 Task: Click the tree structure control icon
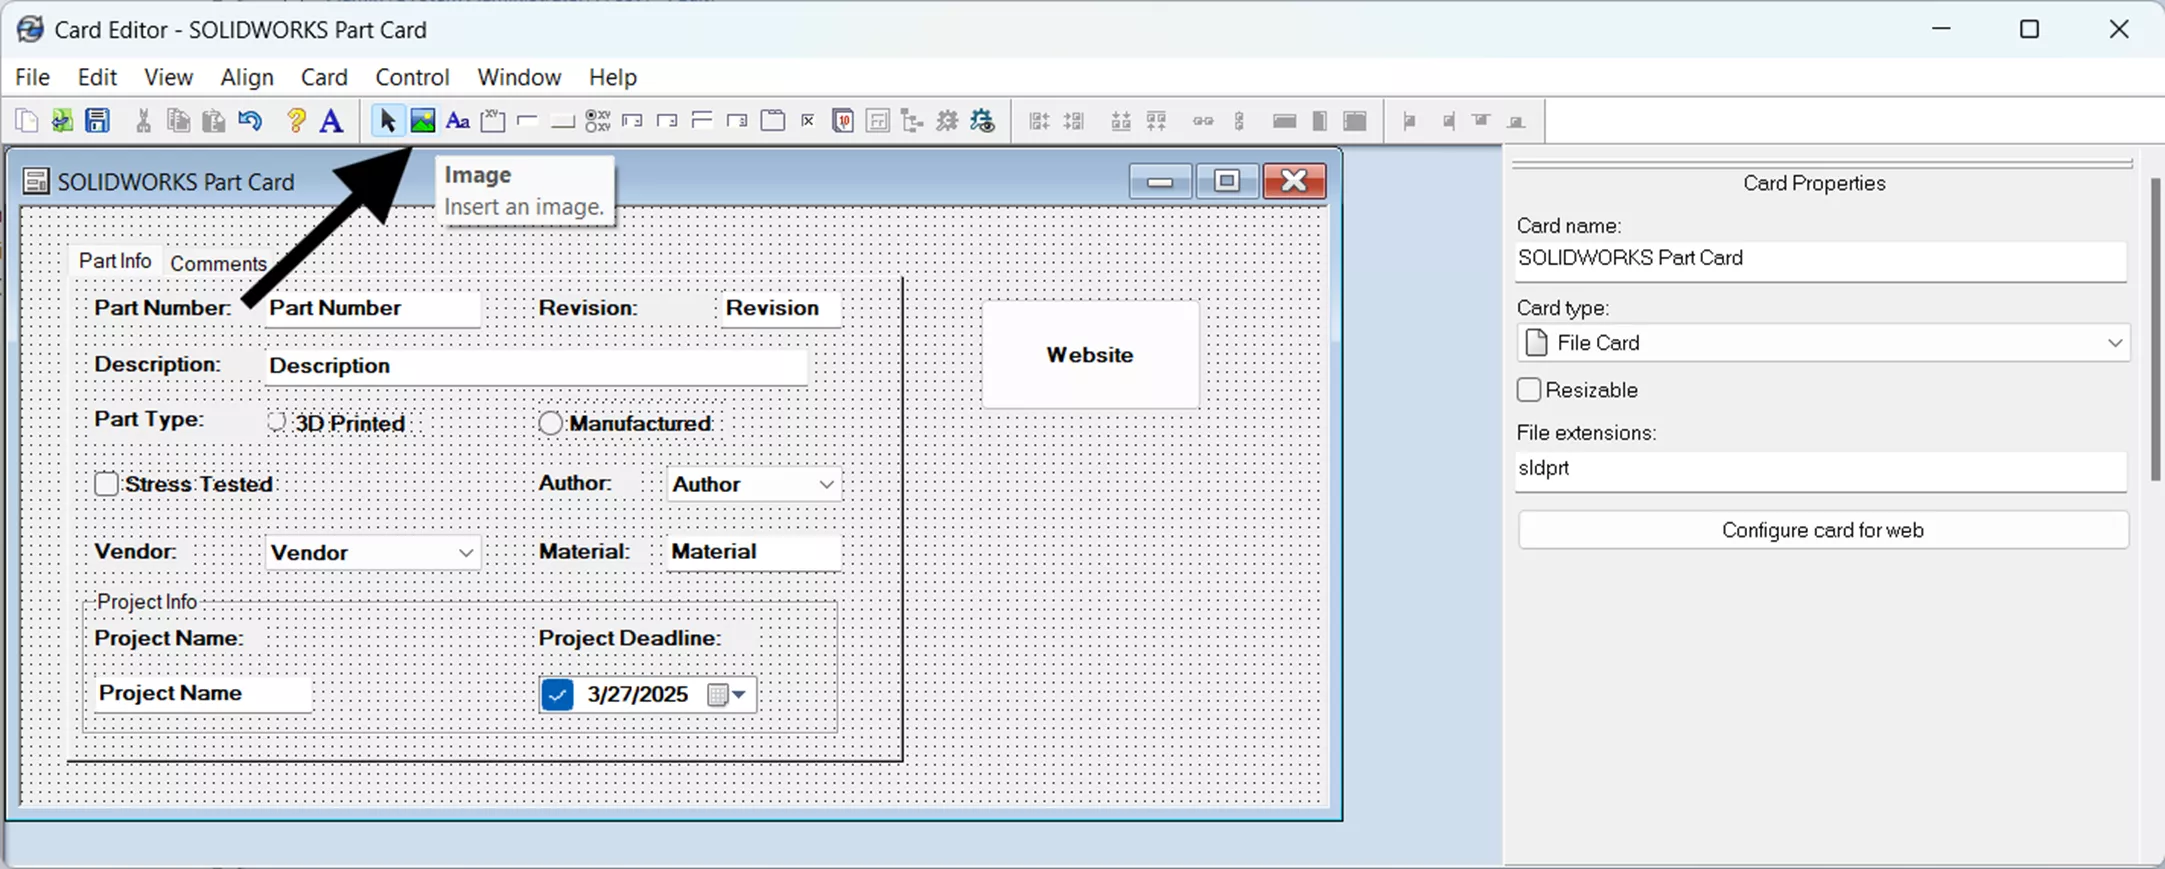pyautogui.click(x=912, y=121)
